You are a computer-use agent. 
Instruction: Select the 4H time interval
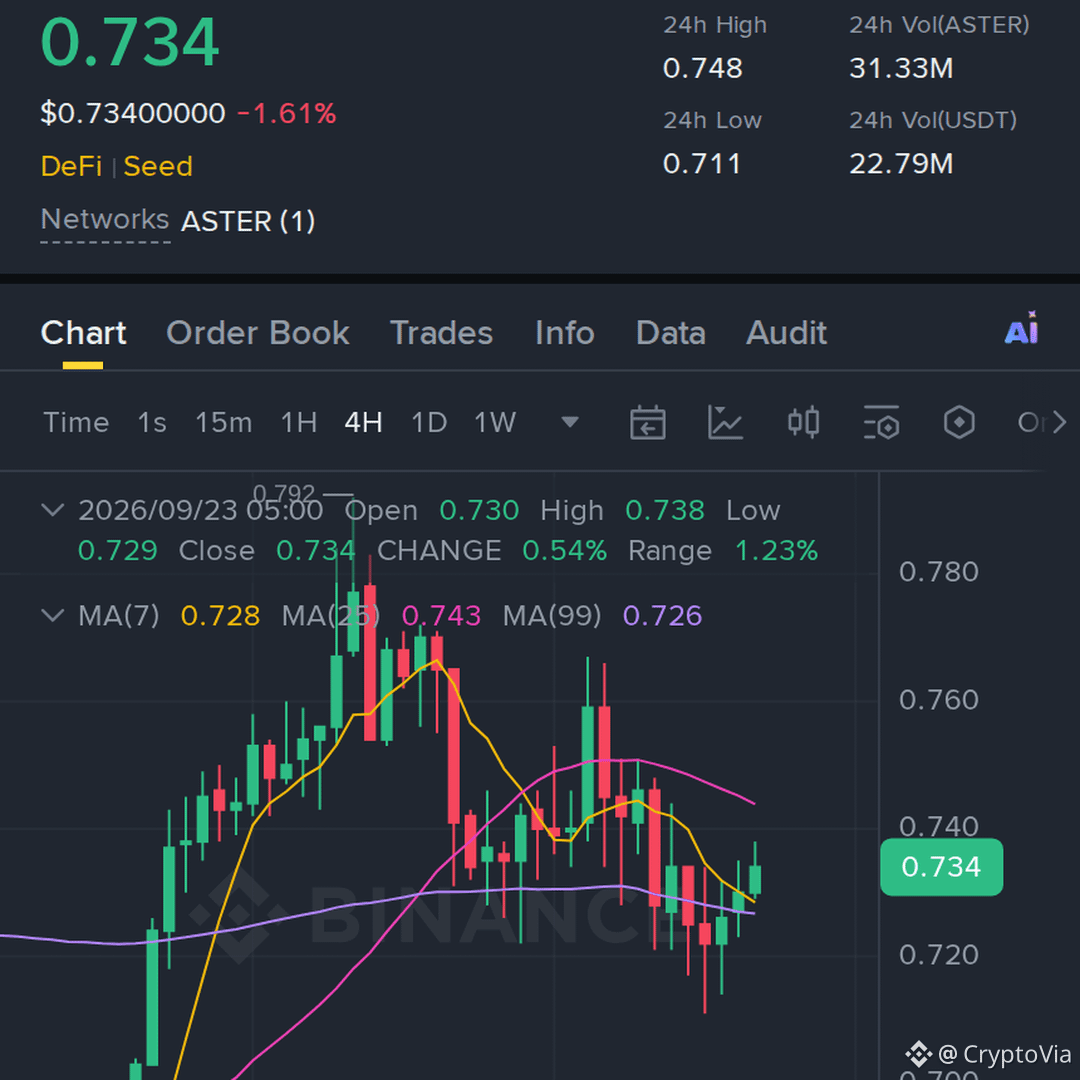coord(363,422)
